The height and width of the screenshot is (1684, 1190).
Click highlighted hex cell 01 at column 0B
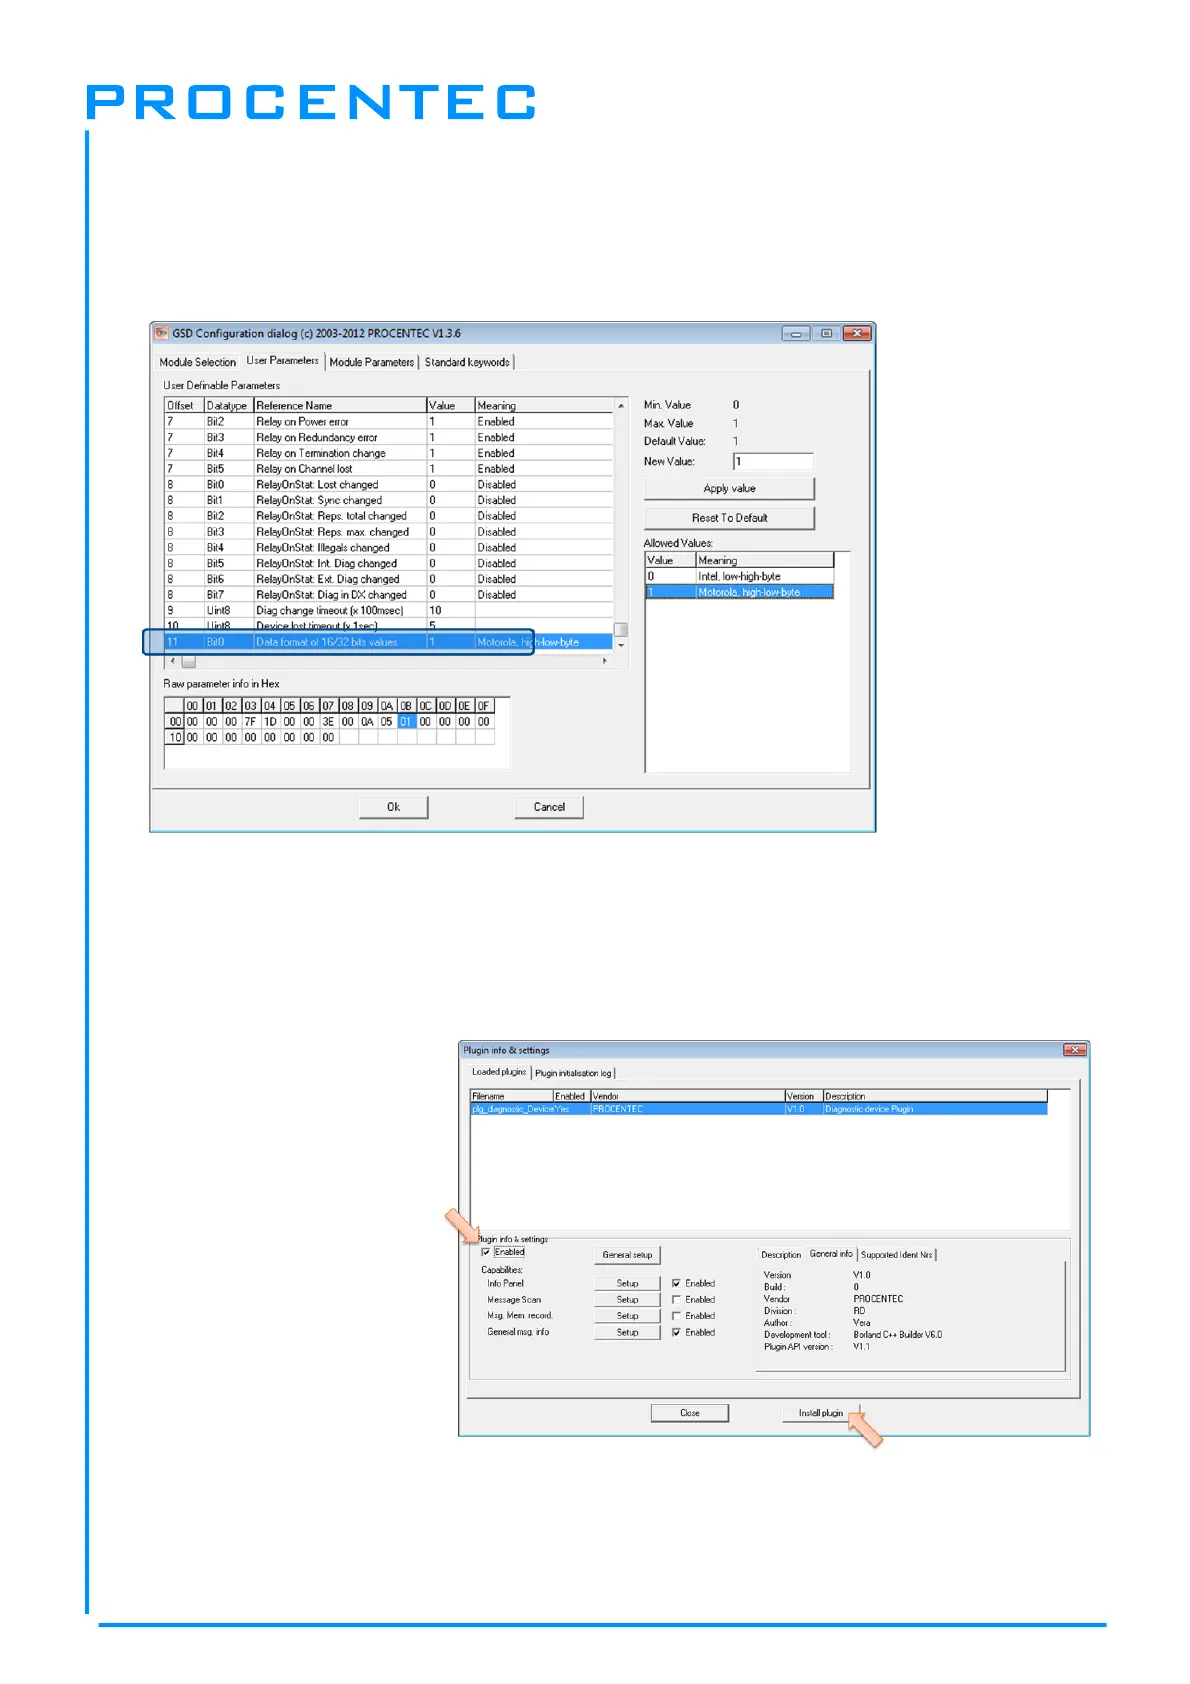click(x=406, y=722)
